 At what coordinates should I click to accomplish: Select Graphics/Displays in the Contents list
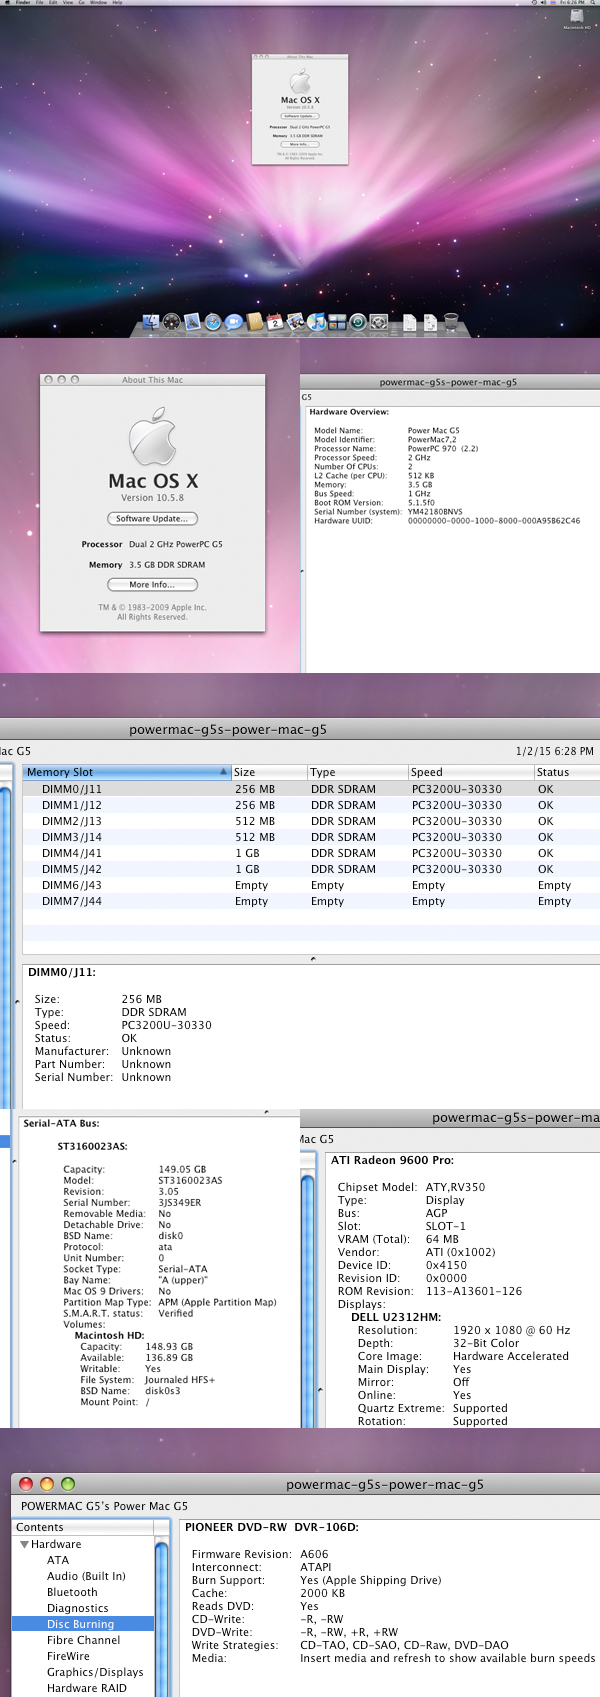pos(95,1672)
